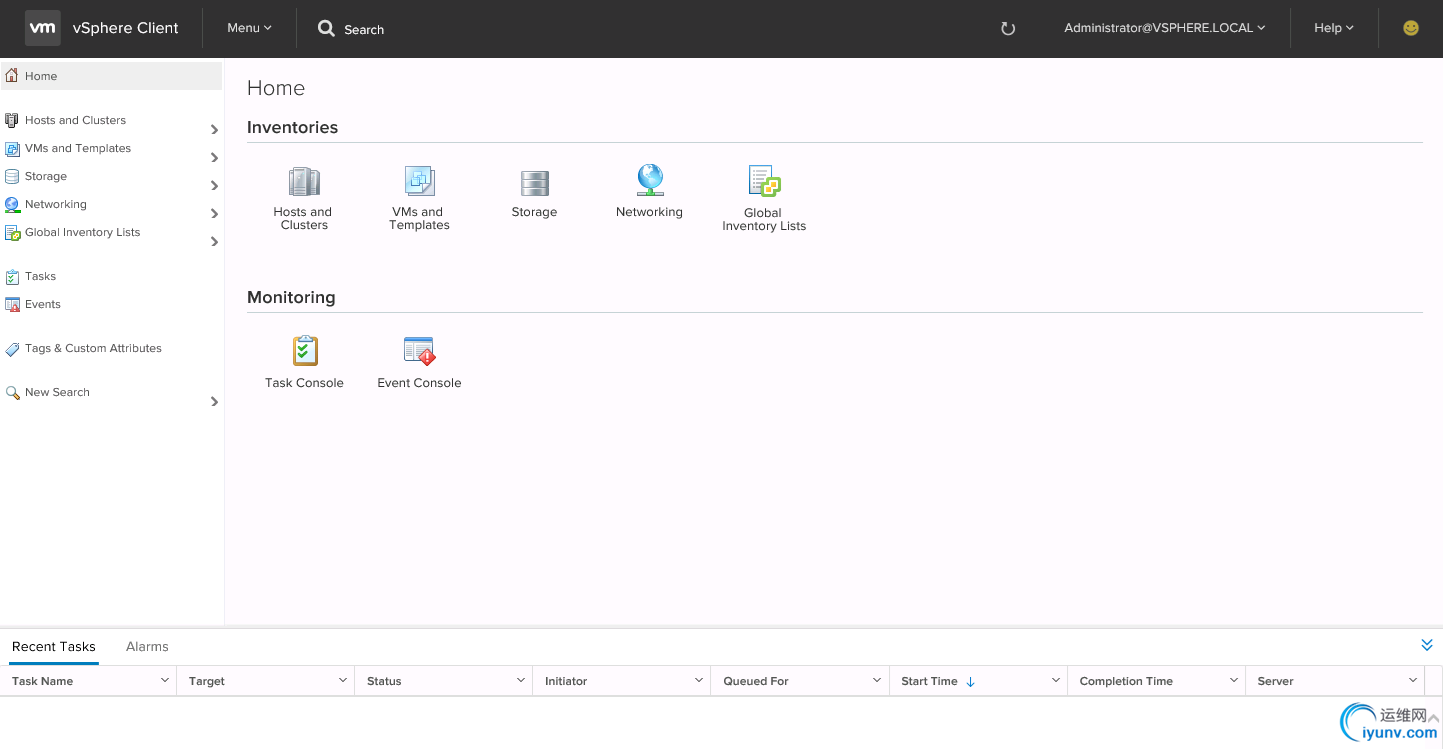Click Global Inventory Lists sidebar label
This screenshot has height=749, width=1443.
(83, 232)
